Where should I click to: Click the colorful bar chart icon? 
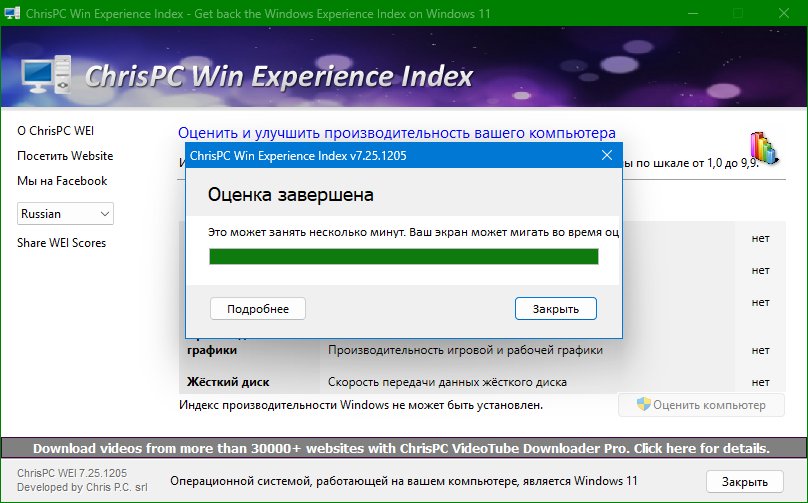point(763,148)
